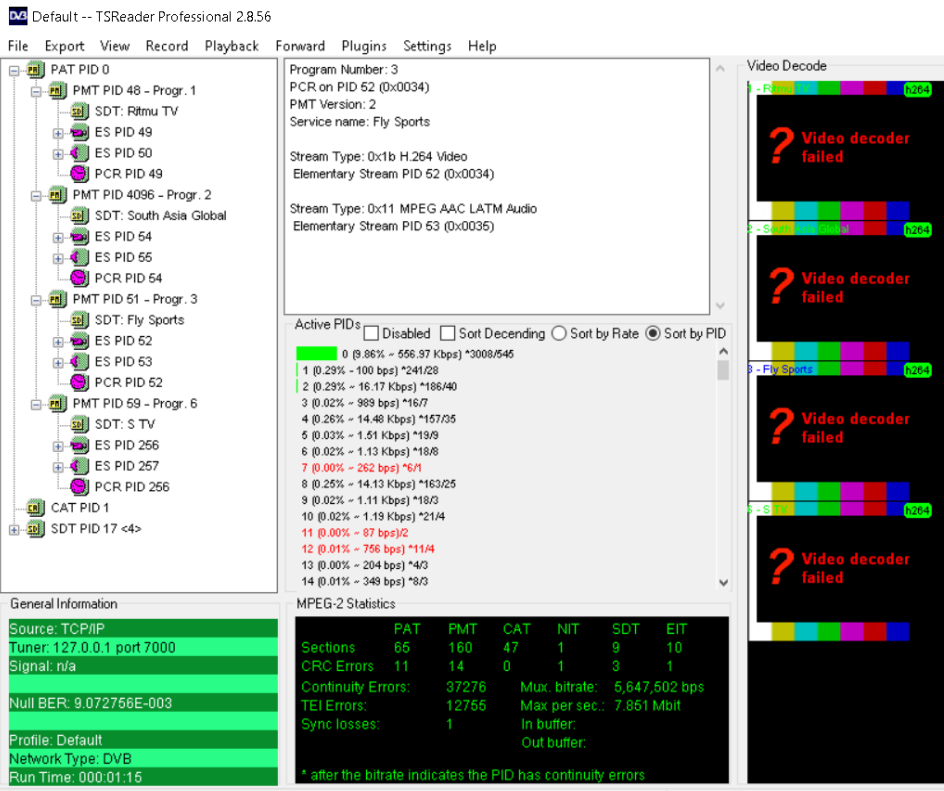
Task: Expand the ES PID 50 node
Action: 58,154
